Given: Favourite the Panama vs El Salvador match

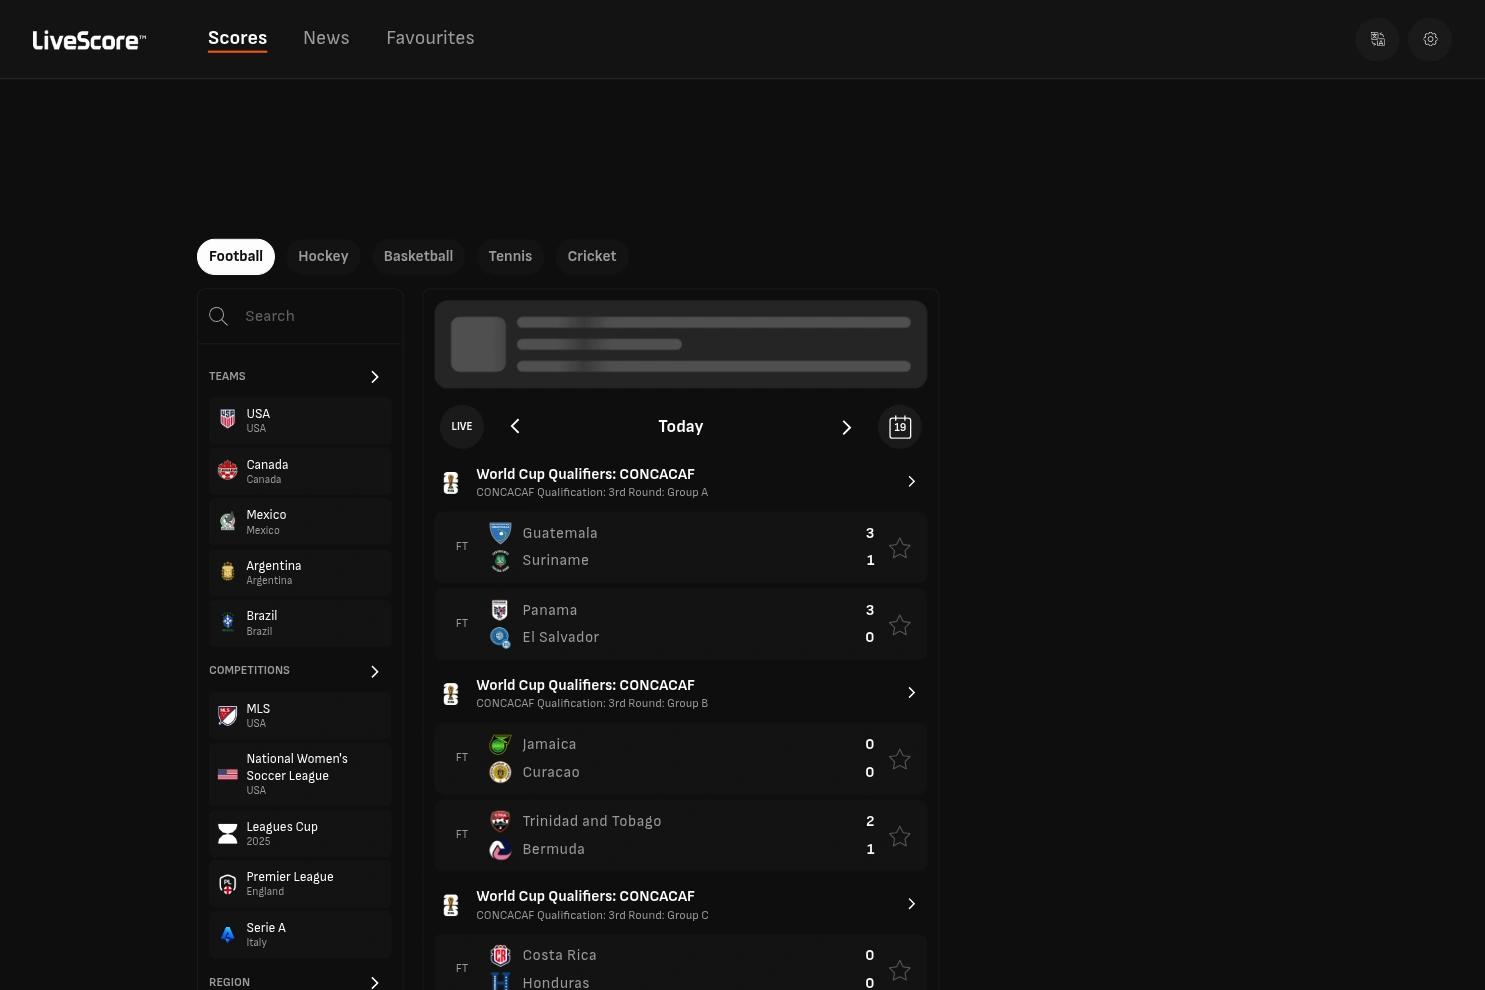Looking at the screenshot, I should tap(900, 625).
